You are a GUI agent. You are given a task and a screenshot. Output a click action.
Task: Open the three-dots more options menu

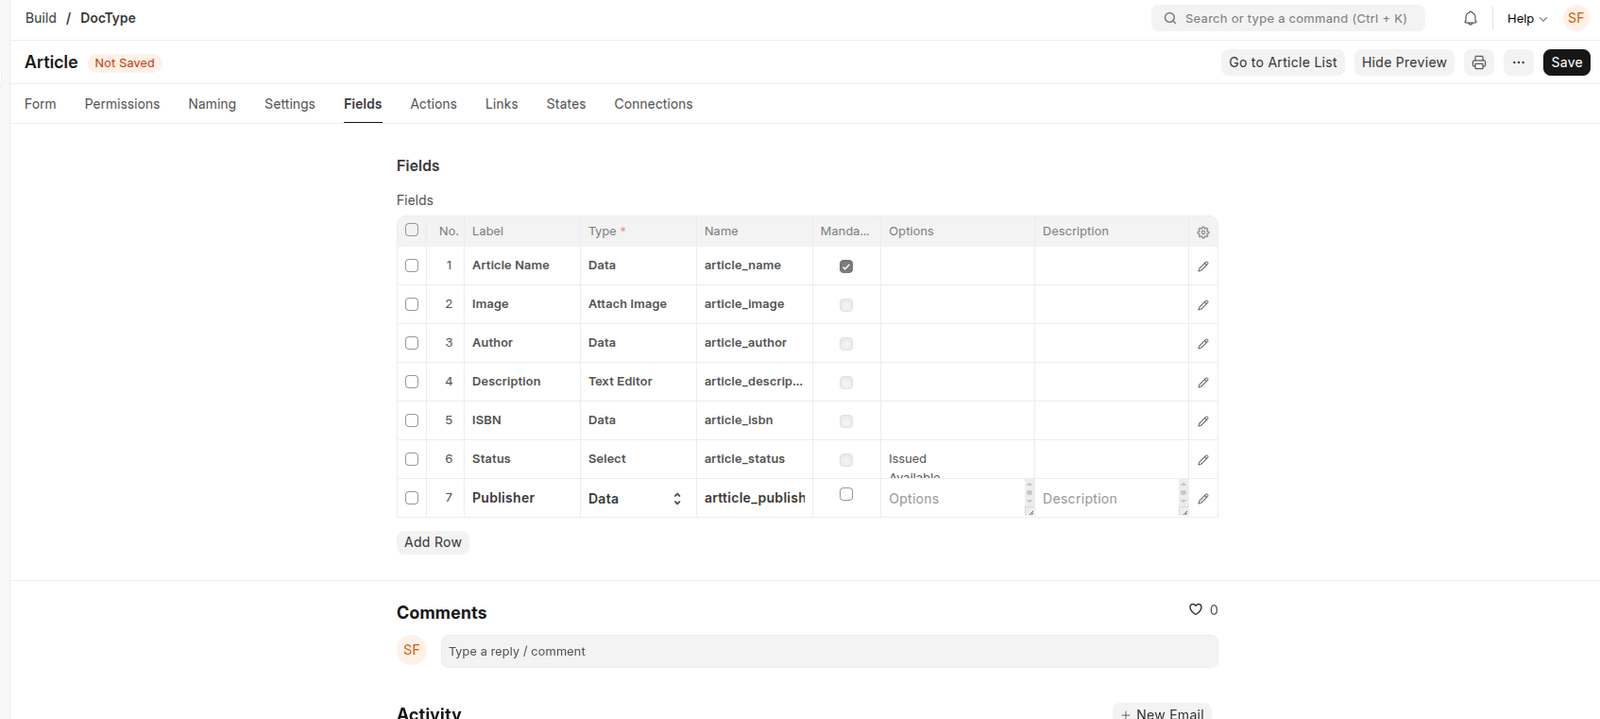1518,62
